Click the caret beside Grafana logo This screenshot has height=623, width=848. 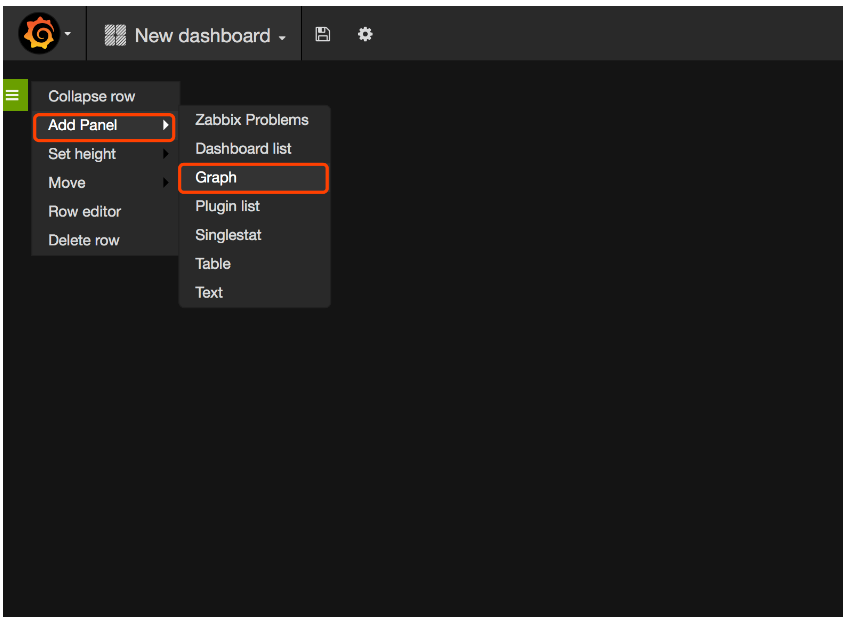coord(68,34)
